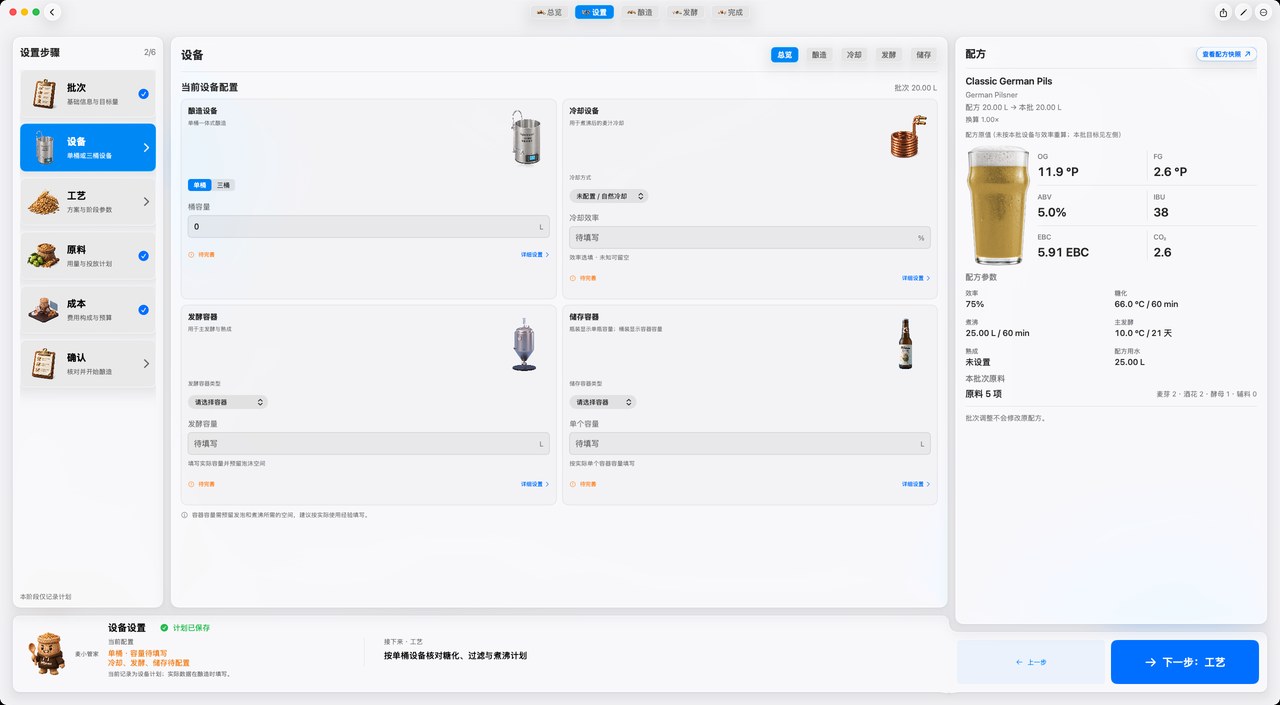Switch to the 酿造 tab in top bar
The image size is (1280, 705).
638,12
